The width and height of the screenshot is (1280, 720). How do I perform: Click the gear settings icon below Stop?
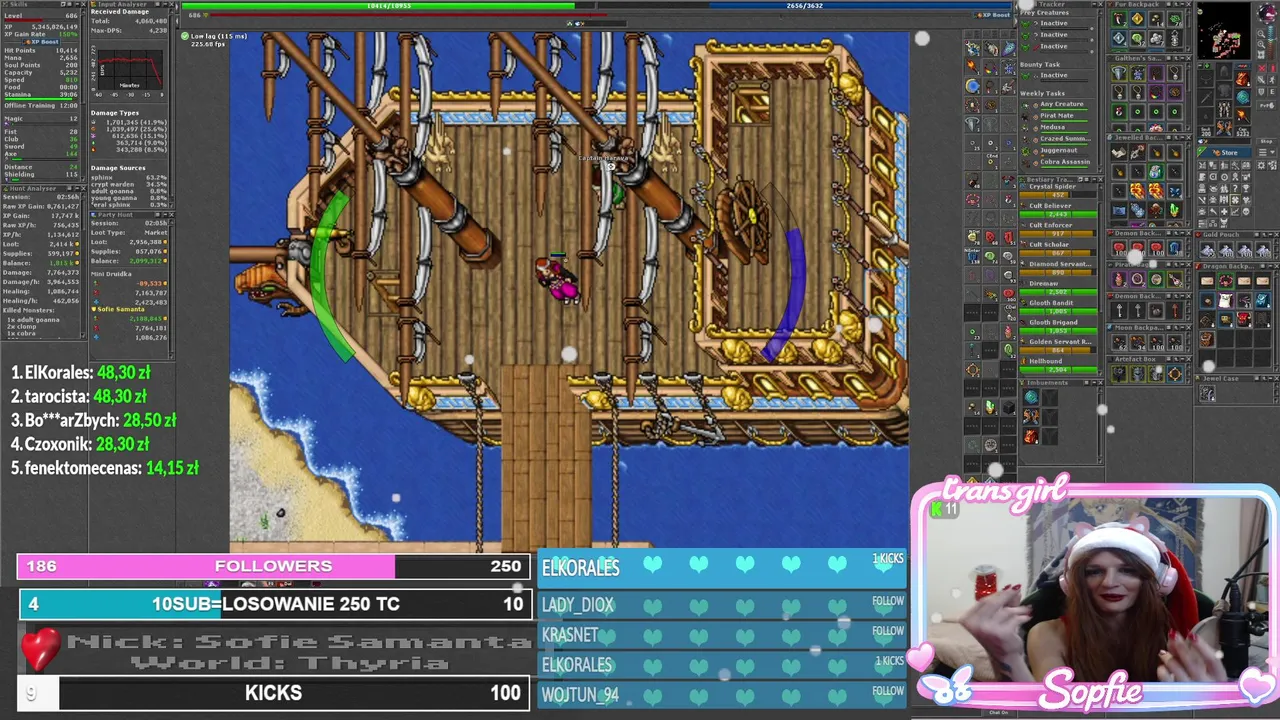pos(1261,166)
